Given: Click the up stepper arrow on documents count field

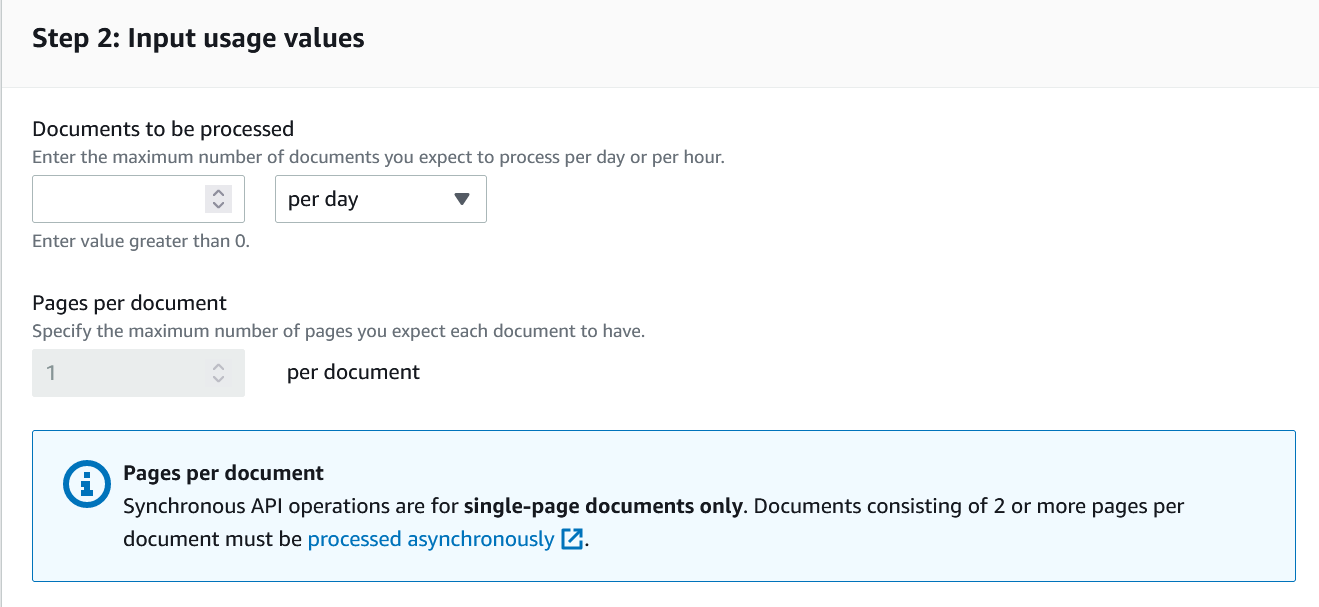Looking at the screenshot, I should pyautogui.click(x=217, y=193).
